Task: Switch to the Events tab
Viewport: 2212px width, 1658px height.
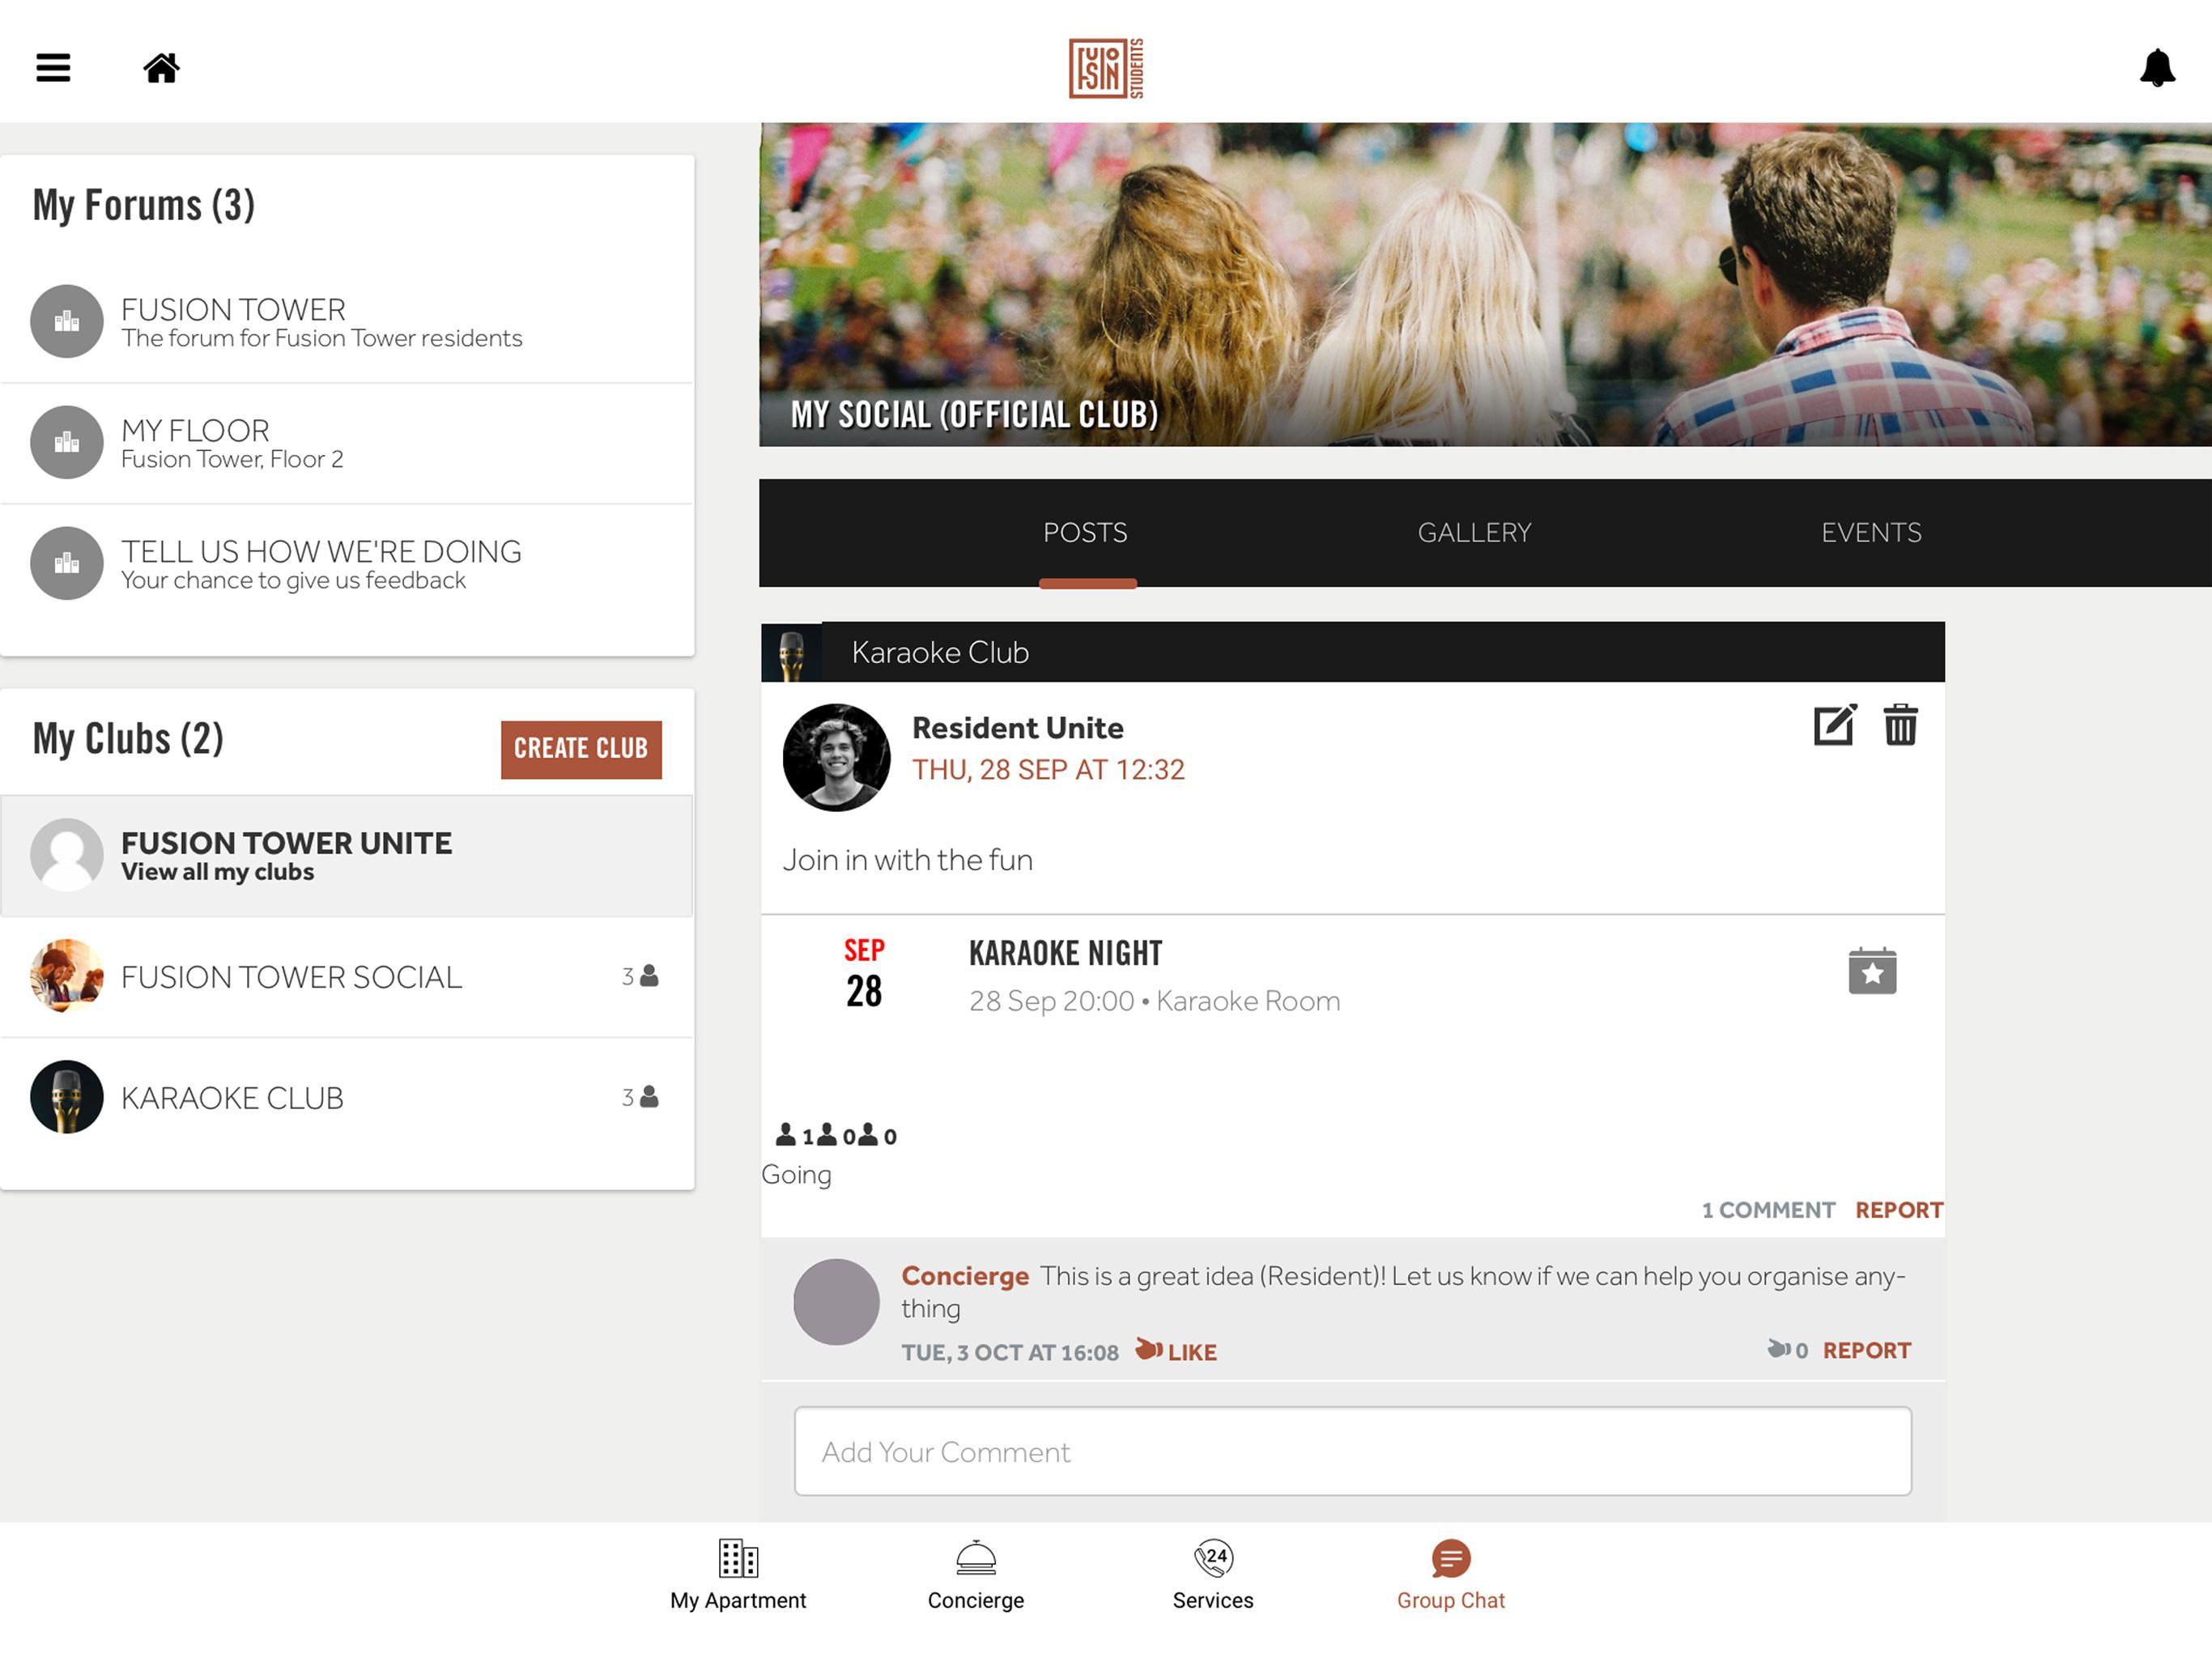Action: pyautogui.click(x=1871, y=532)
